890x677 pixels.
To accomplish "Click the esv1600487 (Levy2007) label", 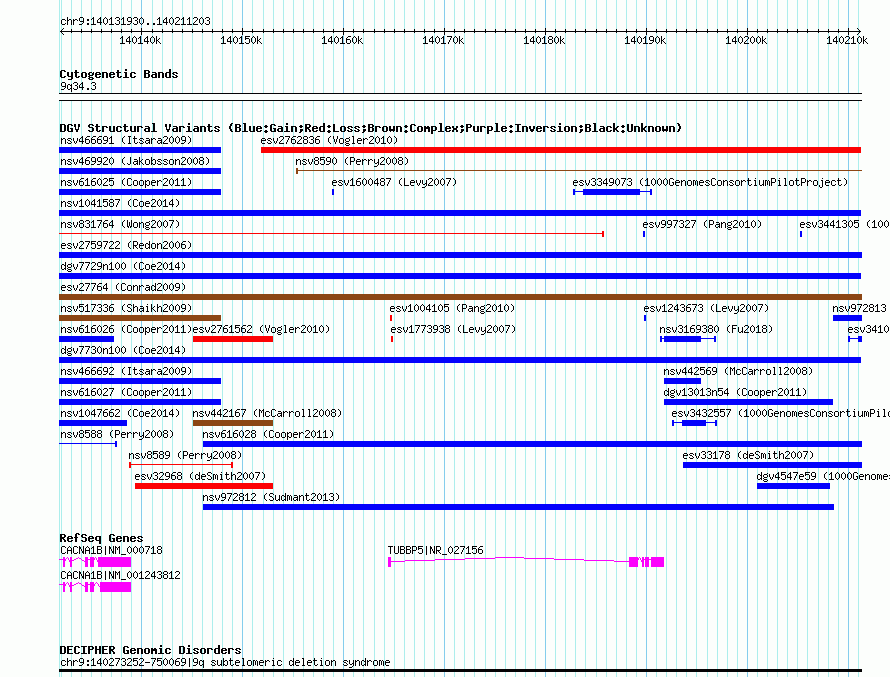I will [394, 182].
